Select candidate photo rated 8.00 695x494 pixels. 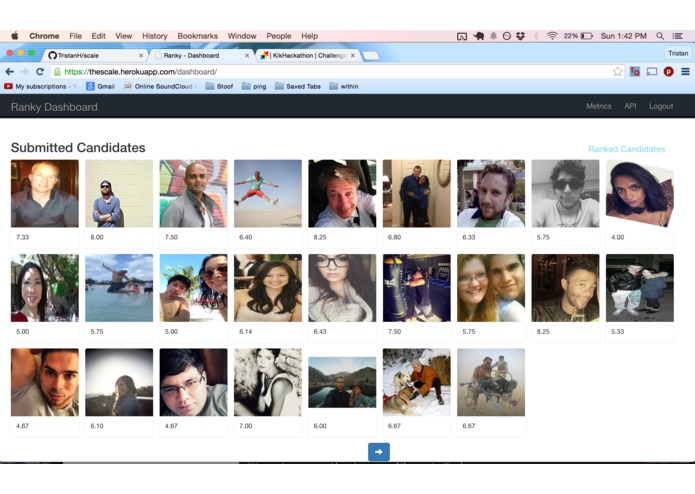tap(119, 194)
